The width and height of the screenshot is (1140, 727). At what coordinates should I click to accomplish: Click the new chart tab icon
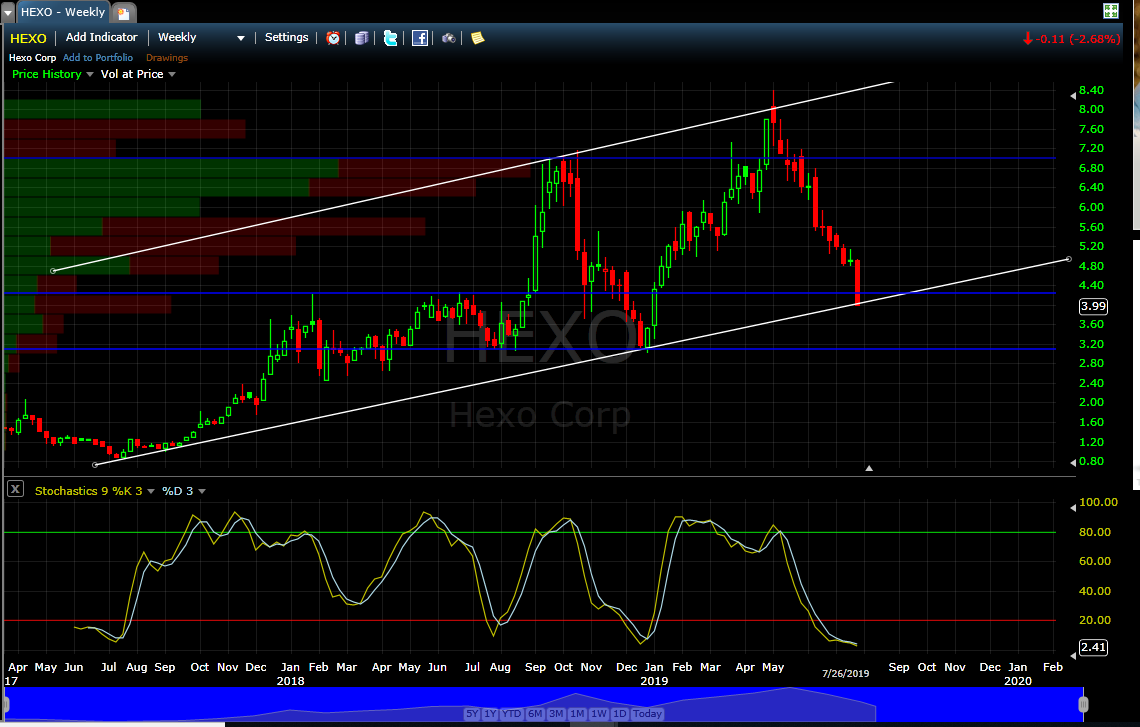(124, 12)
